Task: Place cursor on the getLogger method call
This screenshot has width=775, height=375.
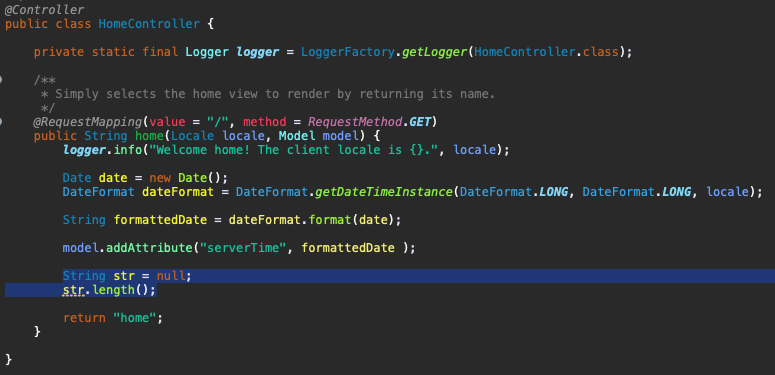Action: click(434, 51)
